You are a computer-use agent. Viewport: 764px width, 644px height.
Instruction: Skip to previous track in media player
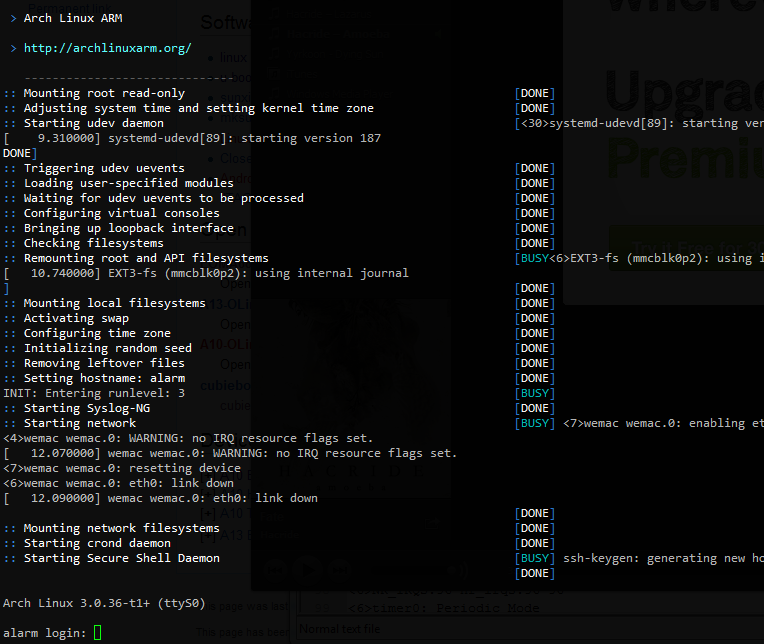point(276,569)
